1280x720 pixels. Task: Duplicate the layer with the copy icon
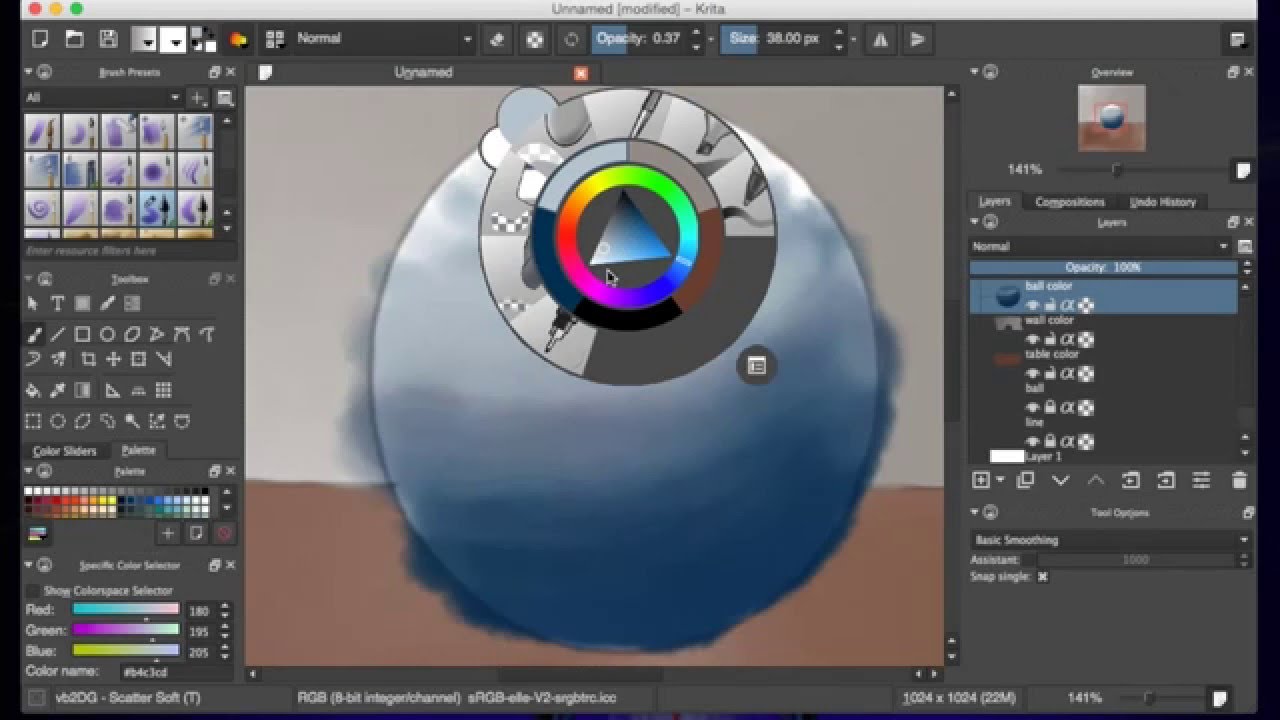tap(1025, 481)
